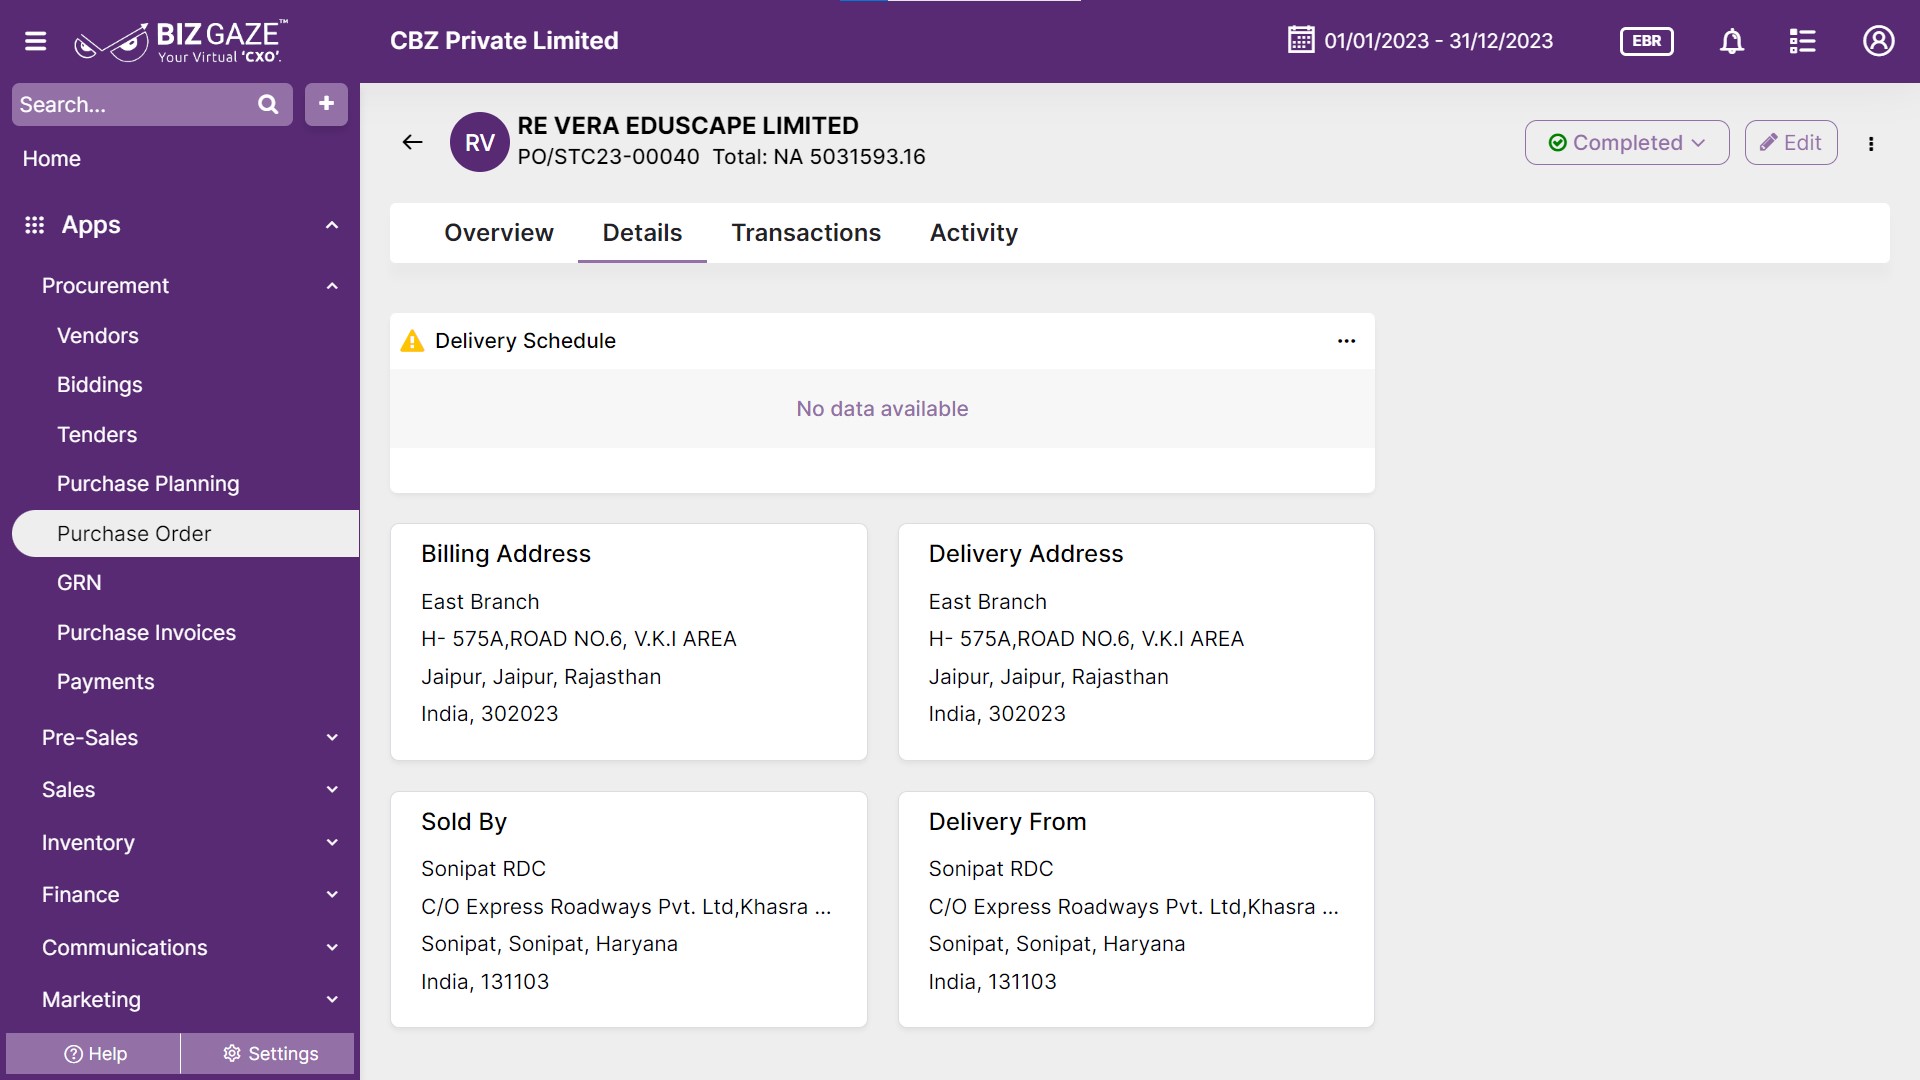Screen dimensions: 1920x1080
Task: Select the Details tab
Action: pyautogui.click(x=642, y=233)
